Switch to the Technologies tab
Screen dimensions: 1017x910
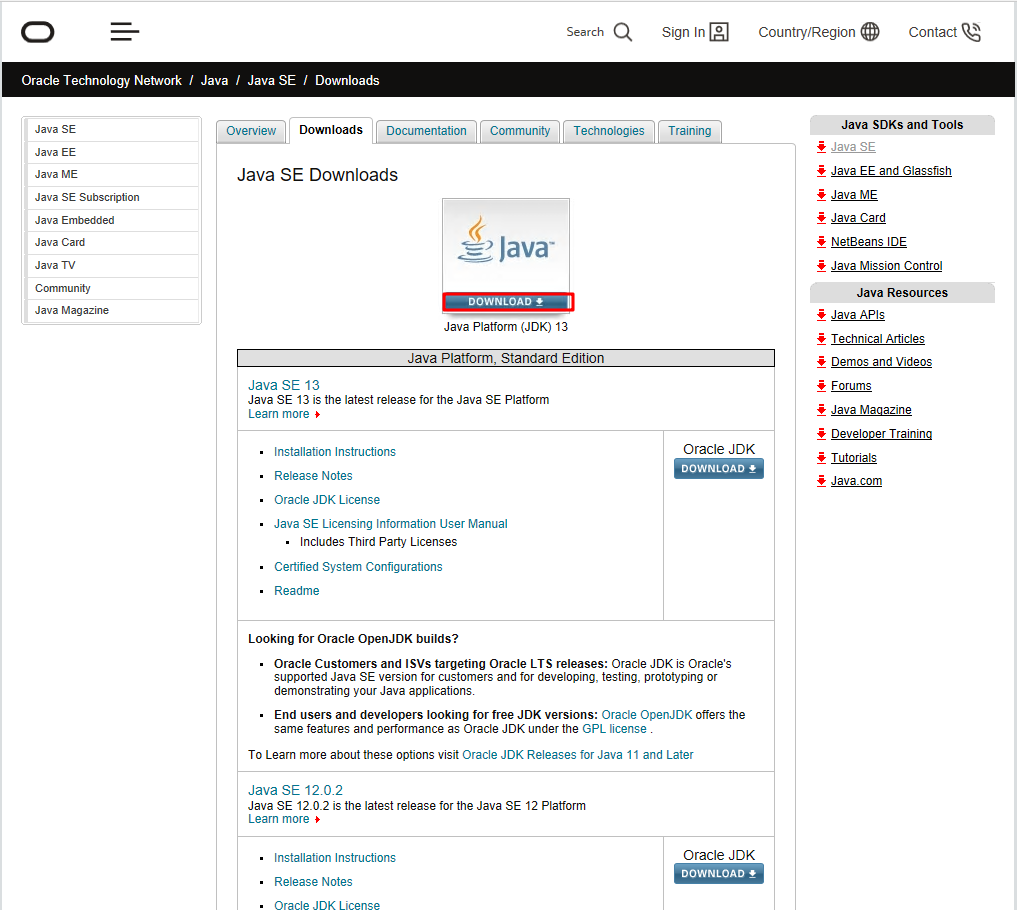point(608,131)
